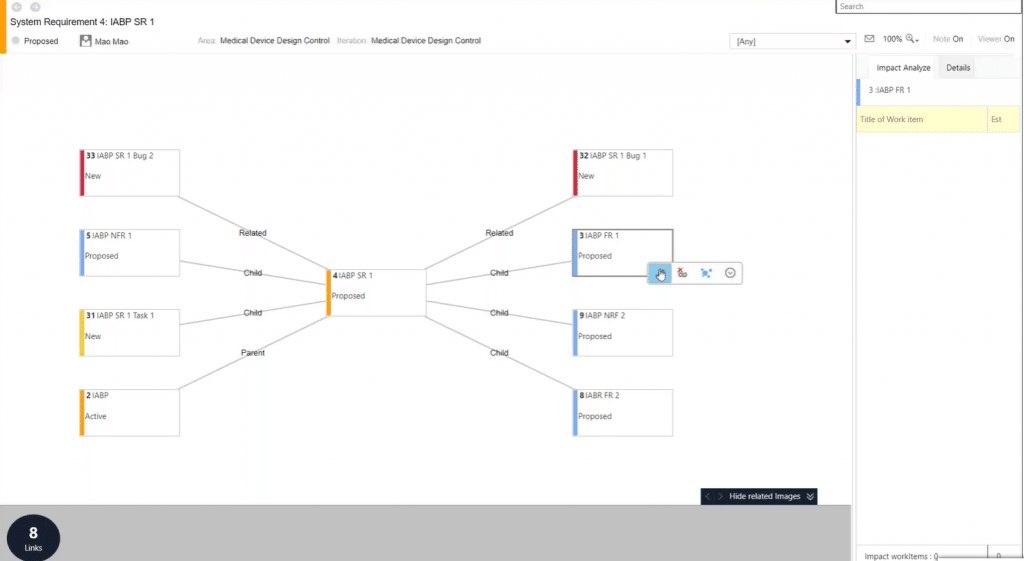Viewport: 1024px width, 561px height.
Task: Toggle Note On switch
Action: (x=948, y=39)
